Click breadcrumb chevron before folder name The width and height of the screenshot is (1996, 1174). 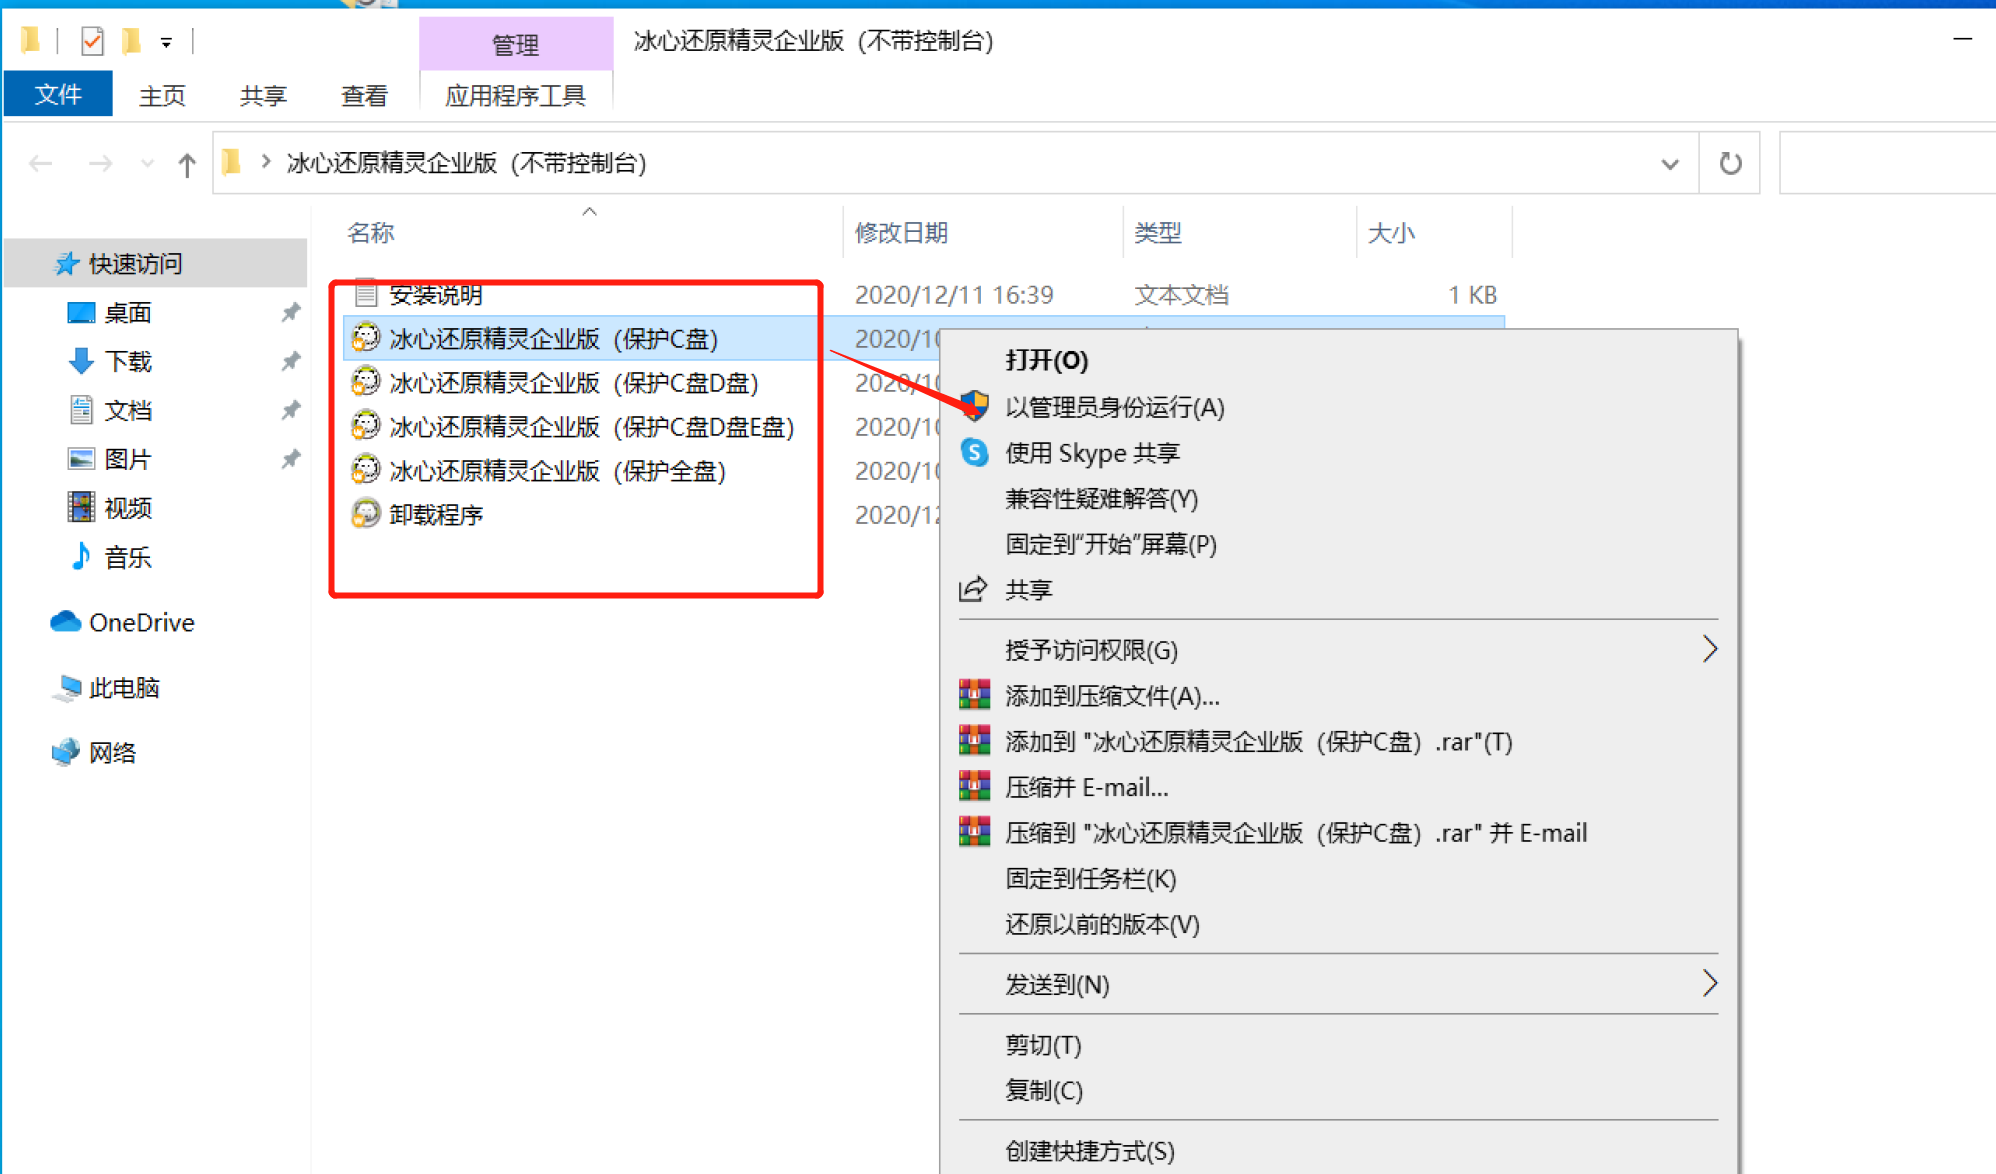click(x=266, y=162)
